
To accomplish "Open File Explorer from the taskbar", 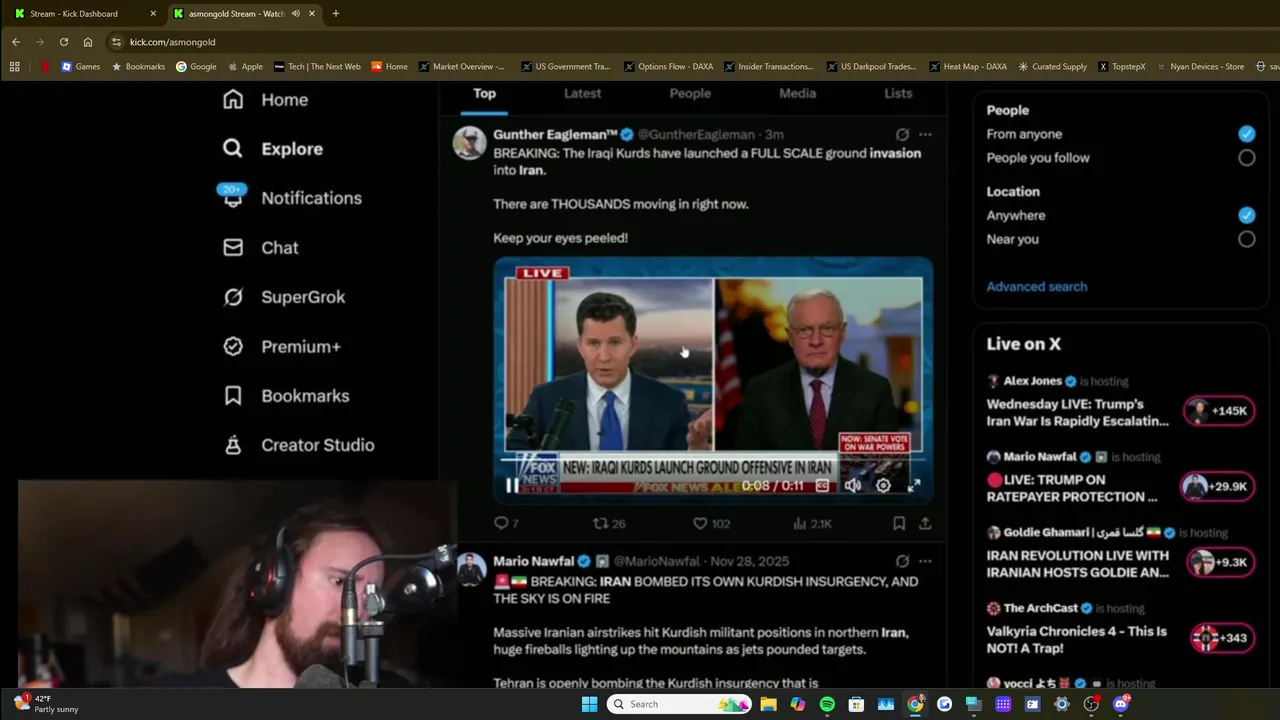I will (x=768, y=704).
